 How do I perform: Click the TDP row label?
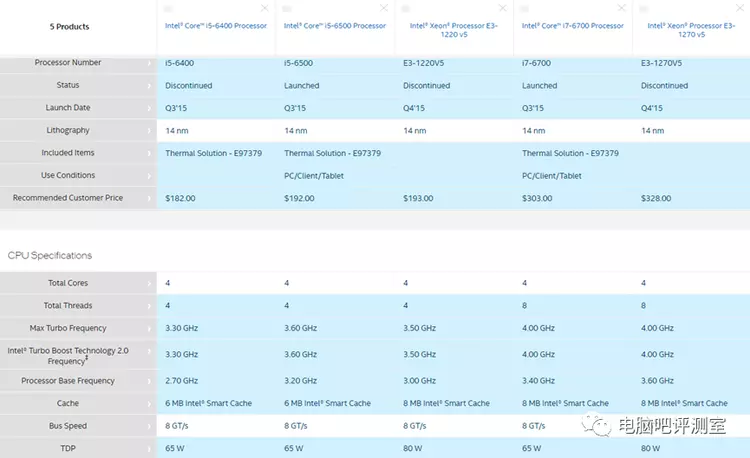click(x=68, y=448)
